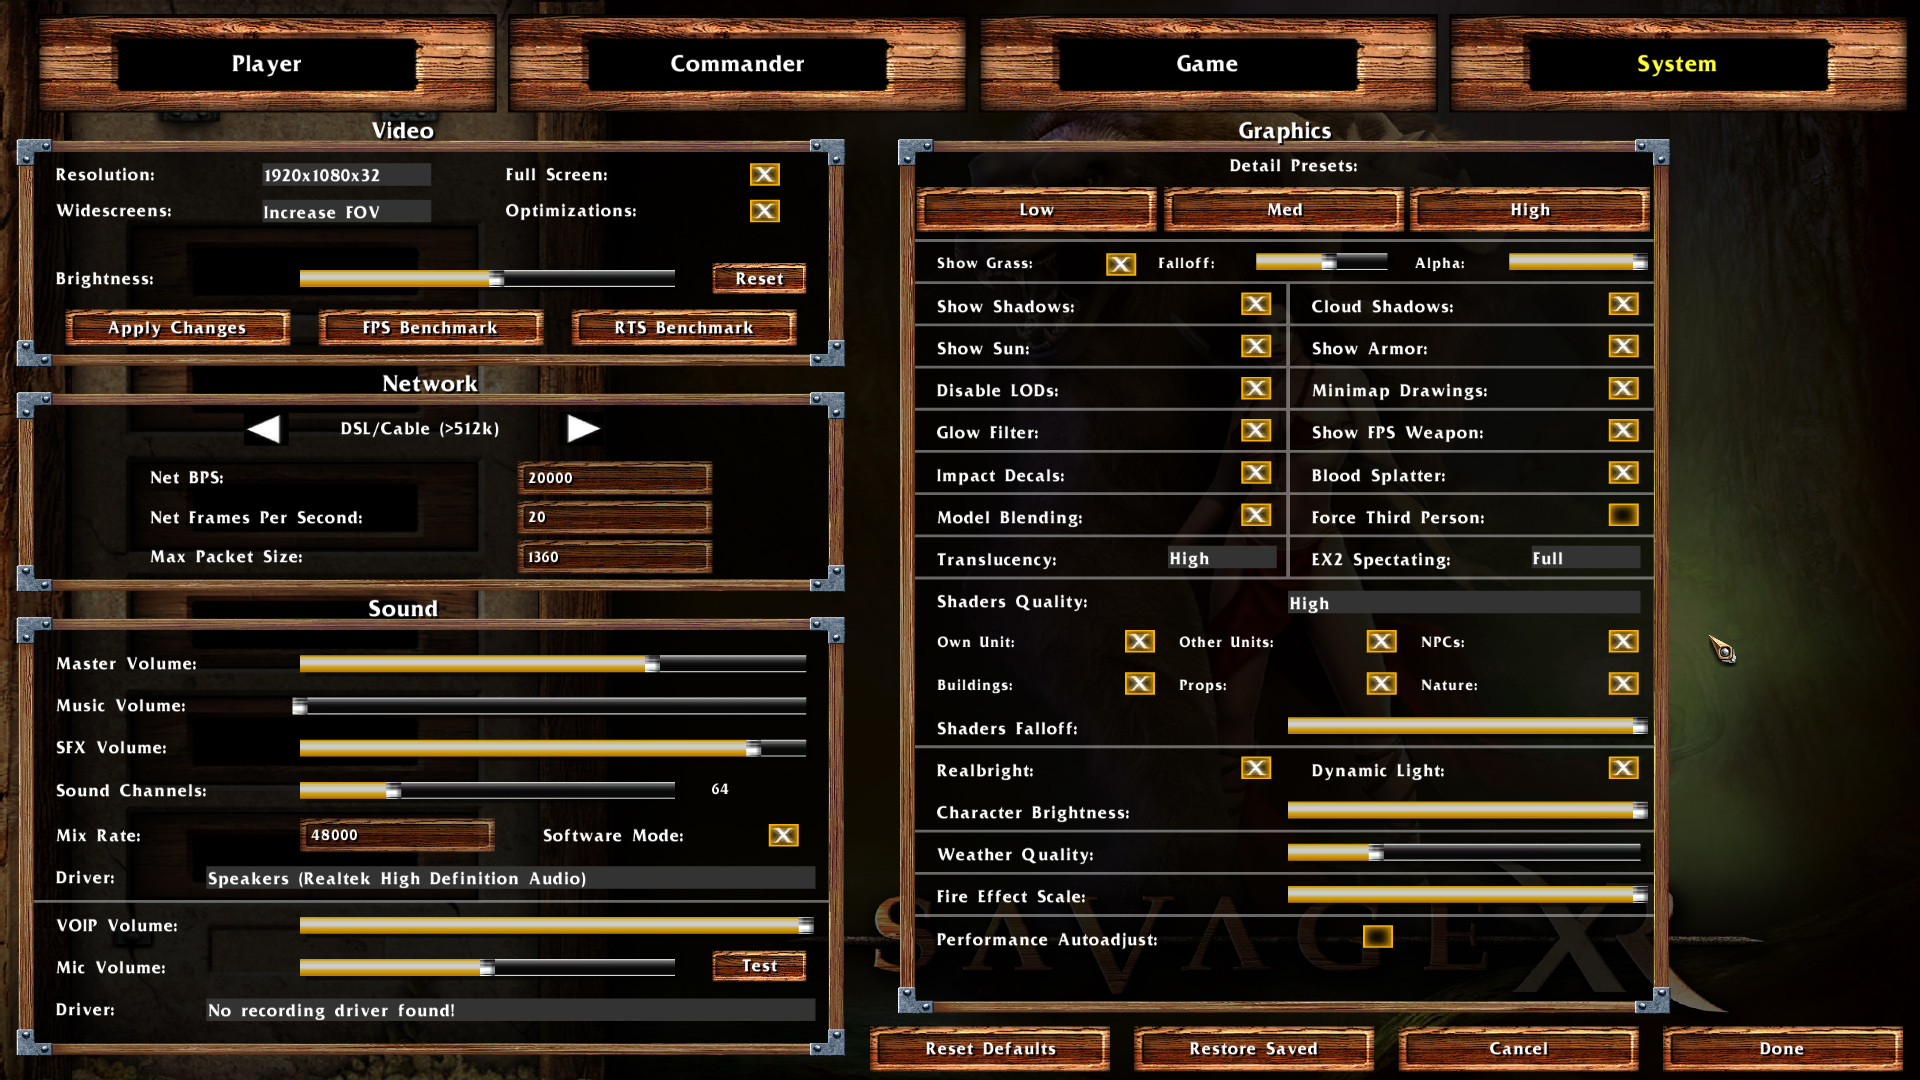Viewport: 1920px width, 1080px height.
Task: Toggle shaders for Nature
Action: click(x=1623, y=684)
